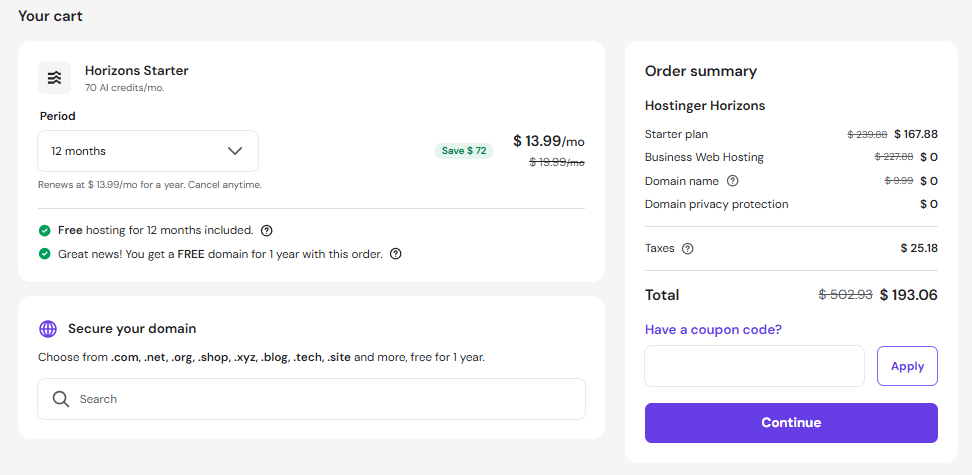
Task: Click the Total label
Action: tap(662, 295)
